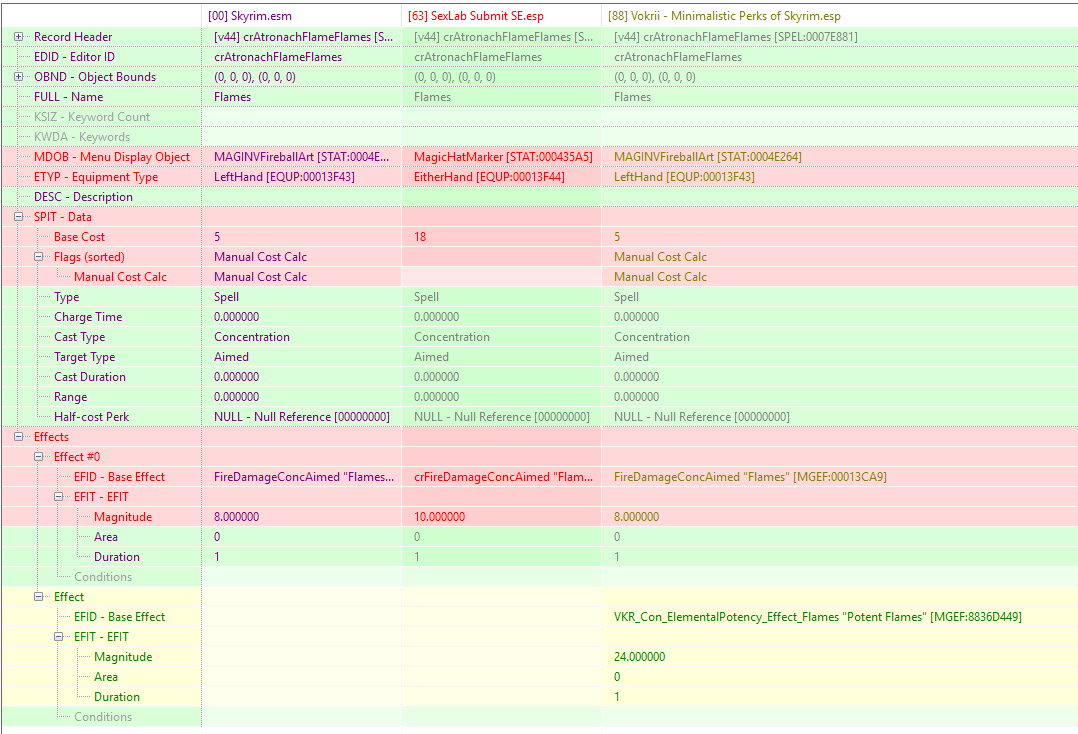This screenshot has width=1078, height=734.
Task: Collapse EFIT - EFIT under Effect #0
Action: pos(58,496)
